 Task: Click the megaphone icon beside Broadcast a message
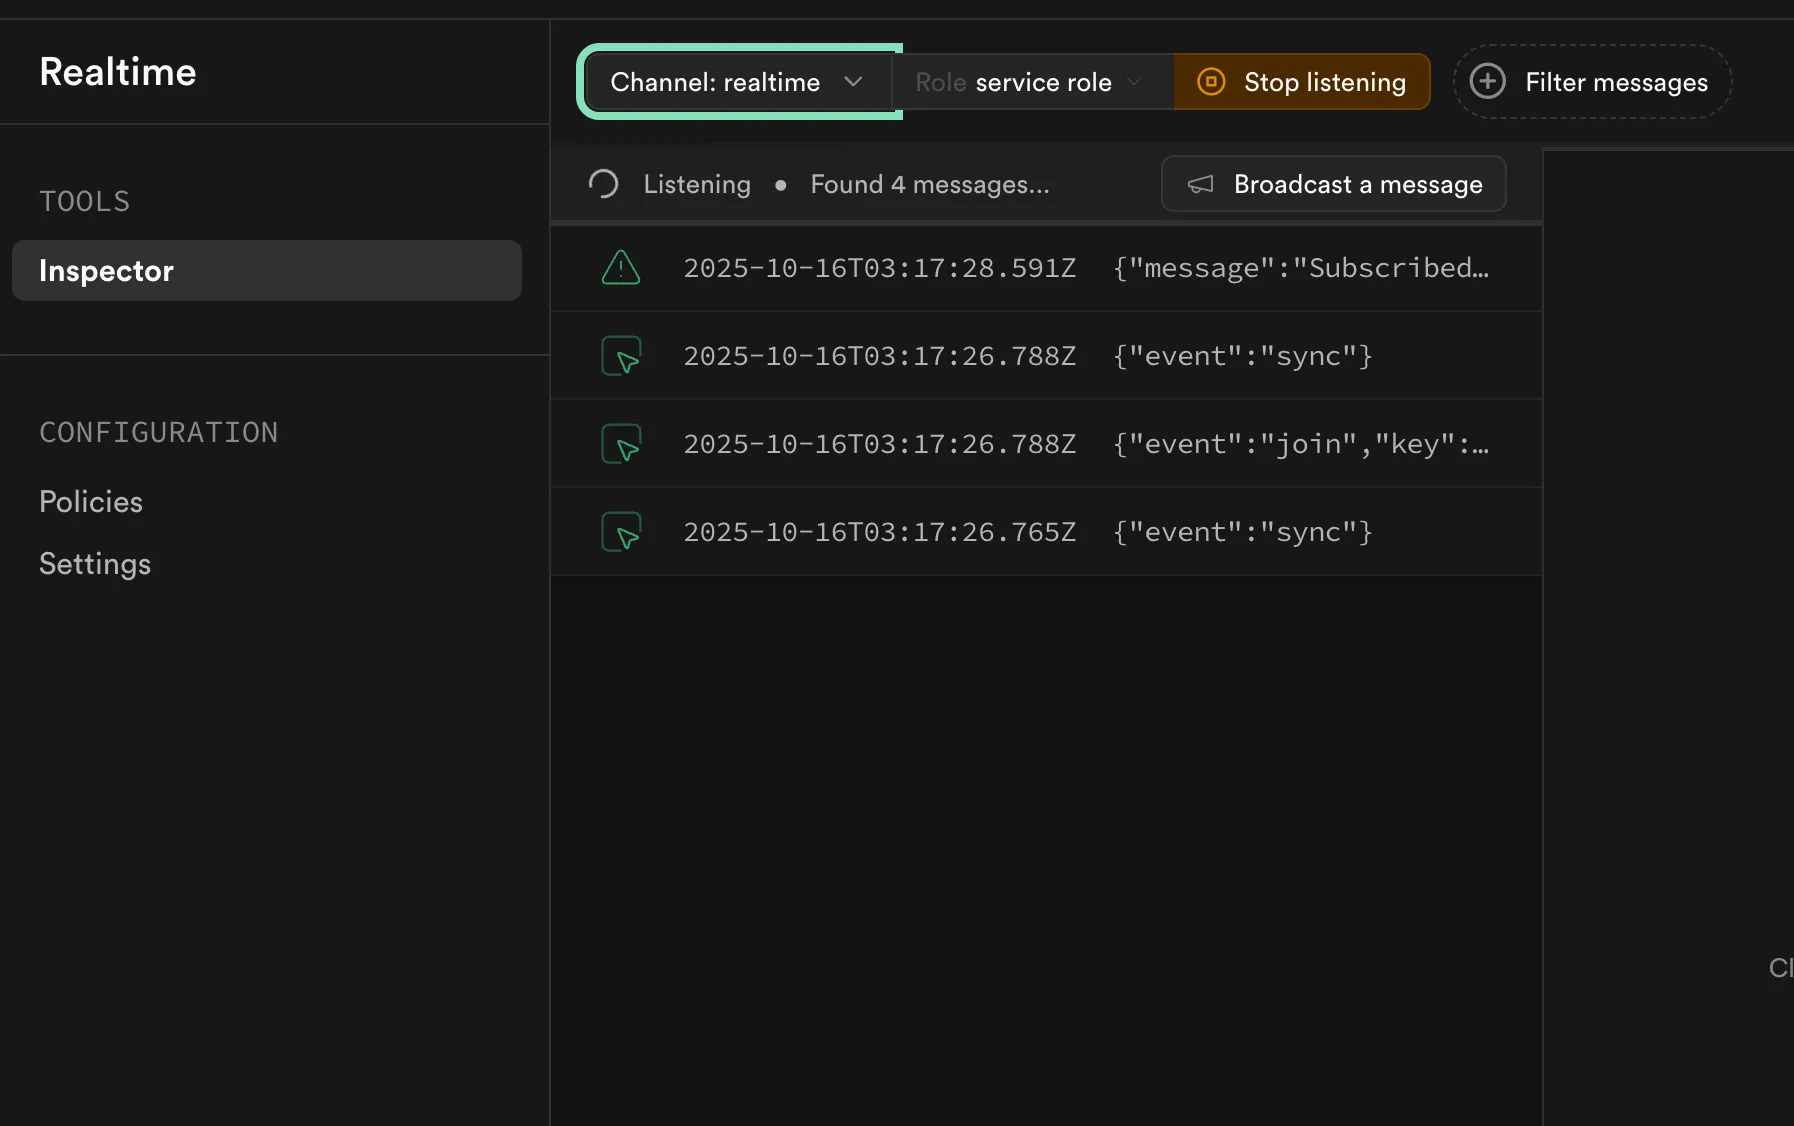click(x=1200, y=184)
